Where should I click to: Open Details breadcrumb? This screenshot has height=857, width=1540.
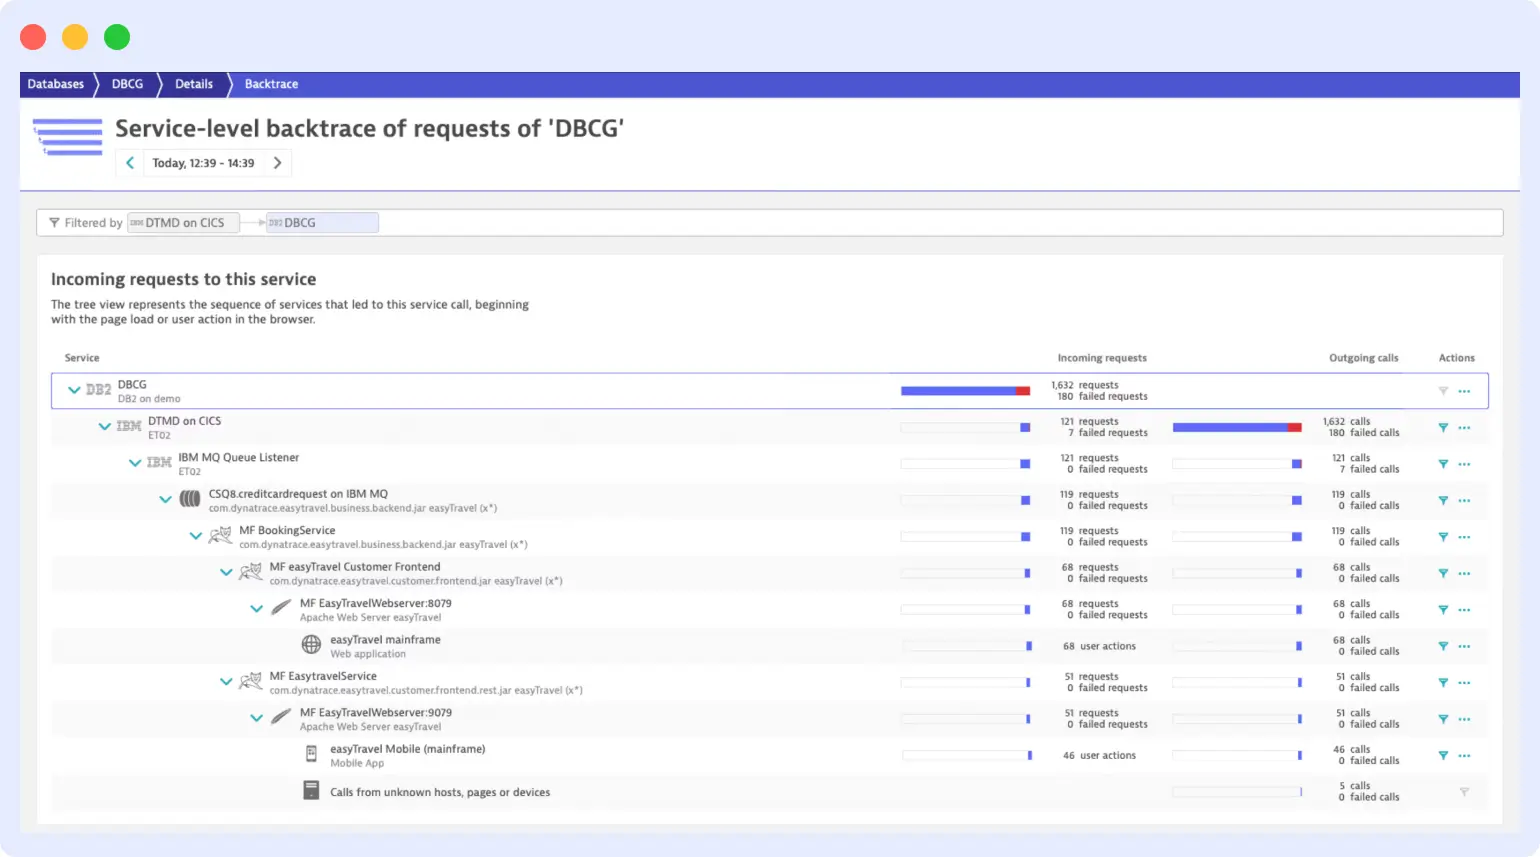[194, 84]
